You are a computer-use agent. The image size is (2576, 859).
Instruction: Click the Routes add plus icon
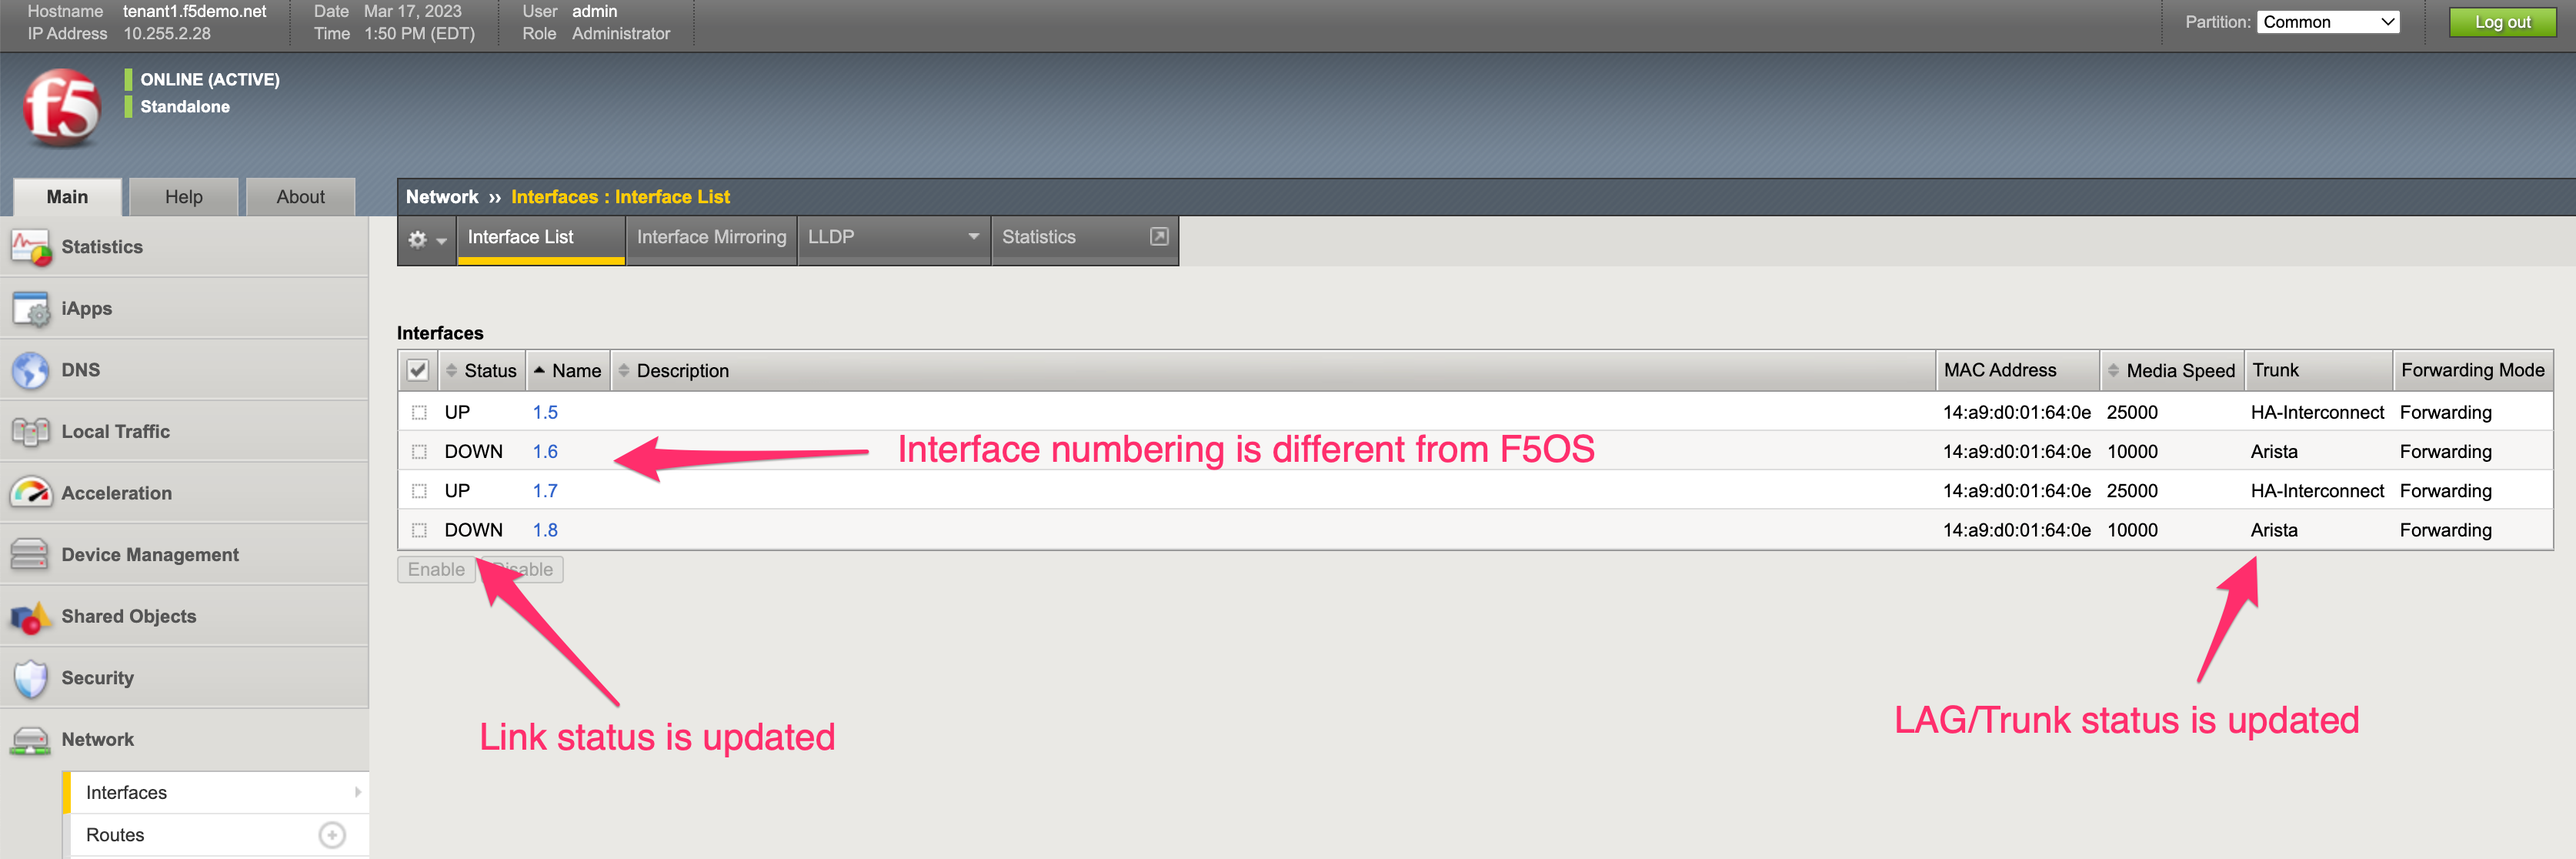tap(332, 835)
